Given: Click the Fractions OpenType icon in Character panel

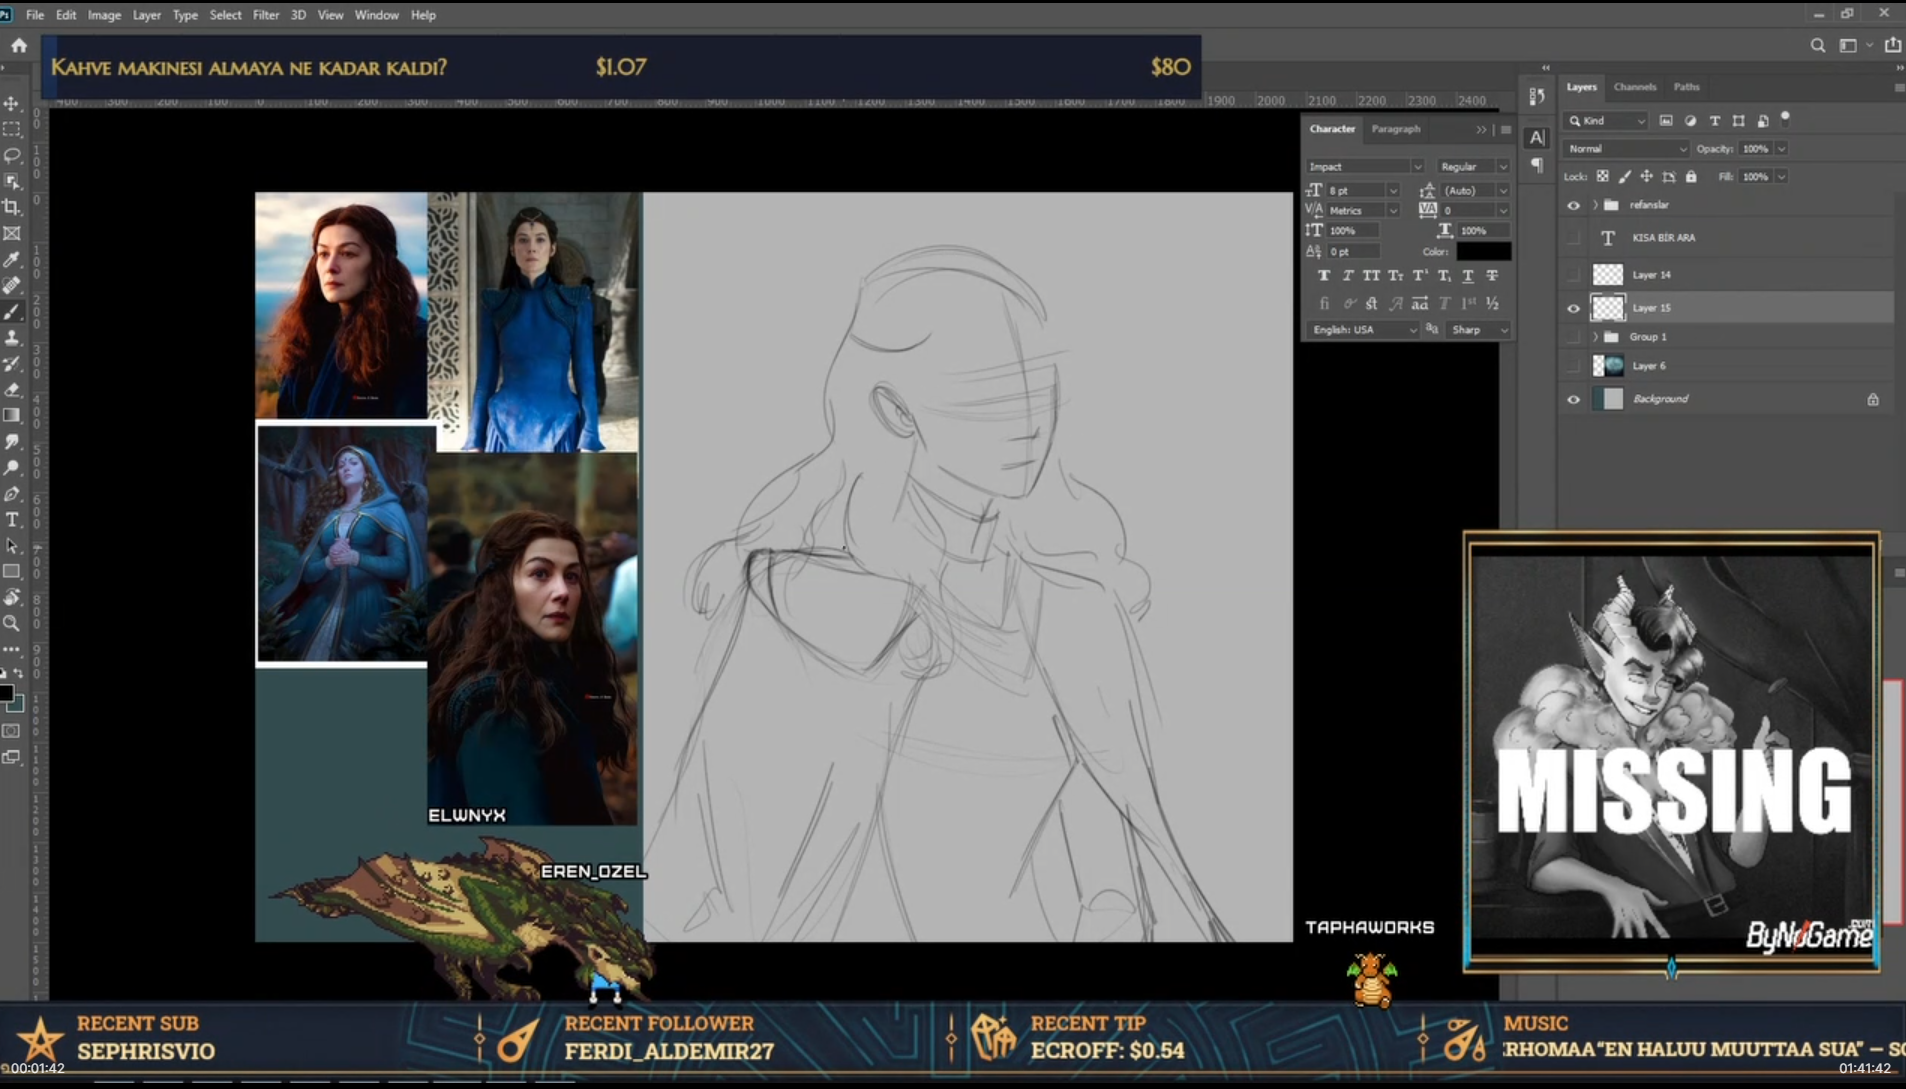Looking at the screenshot, I should (1492, 303).
